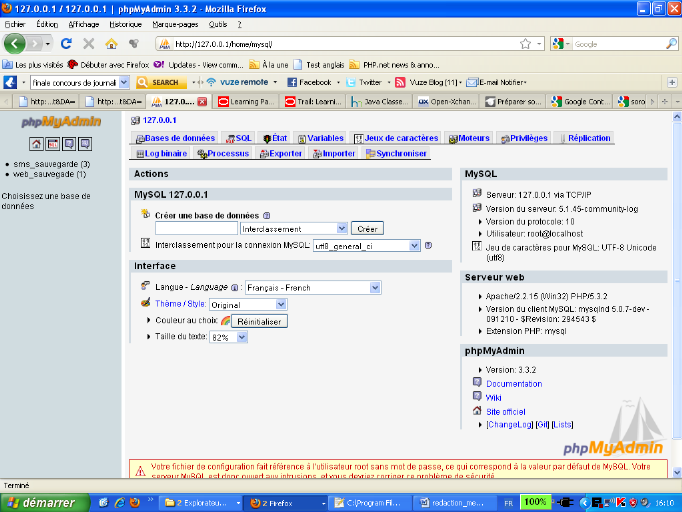Close the 127.0... tab with red X

(x=202, y=101)
